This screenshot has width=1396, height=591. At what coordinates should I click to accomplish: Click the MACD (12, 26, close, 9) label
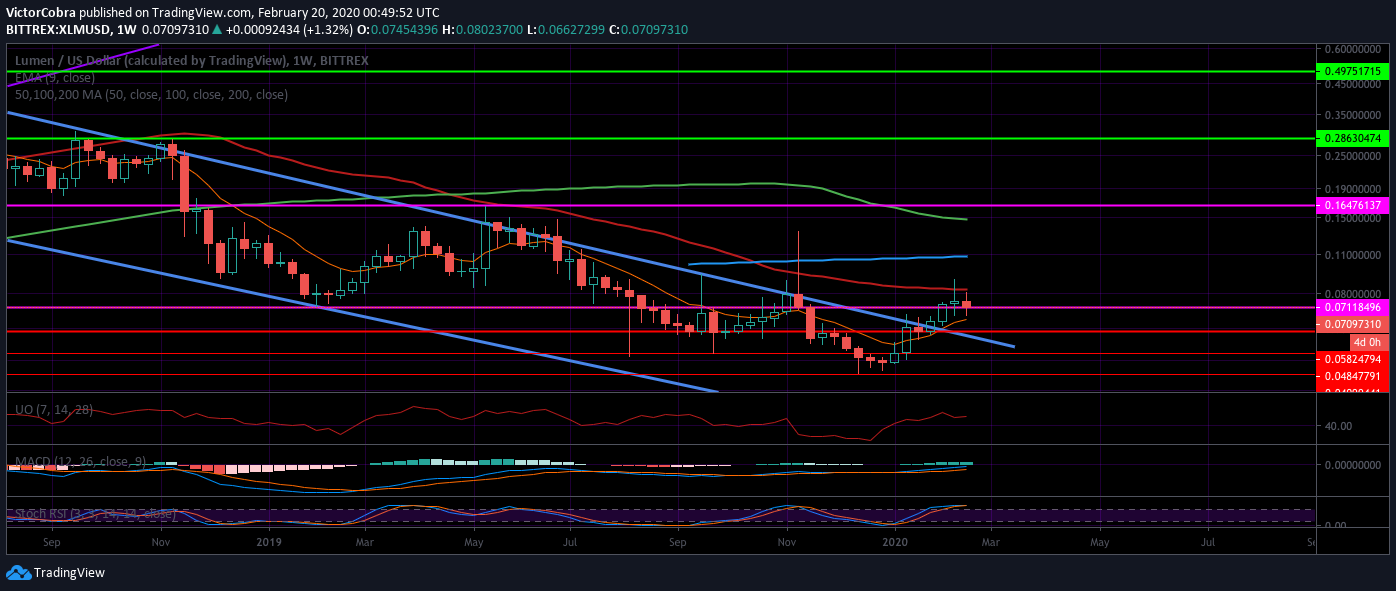(80, 462)
